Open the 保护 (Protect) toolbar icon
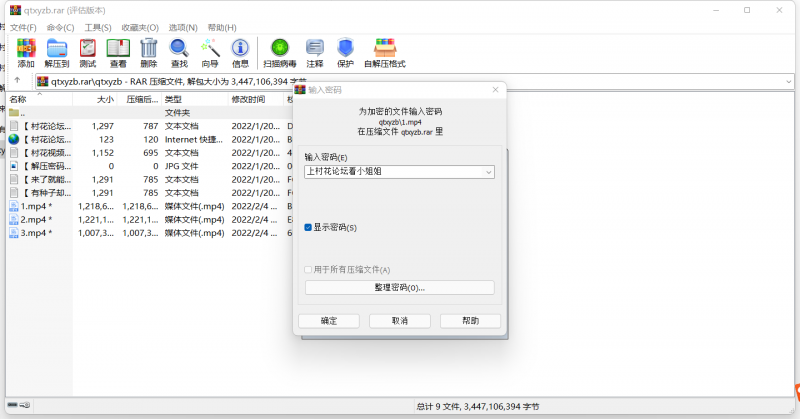The width and height of the screenshot is (800, 419). coord(345,52)
